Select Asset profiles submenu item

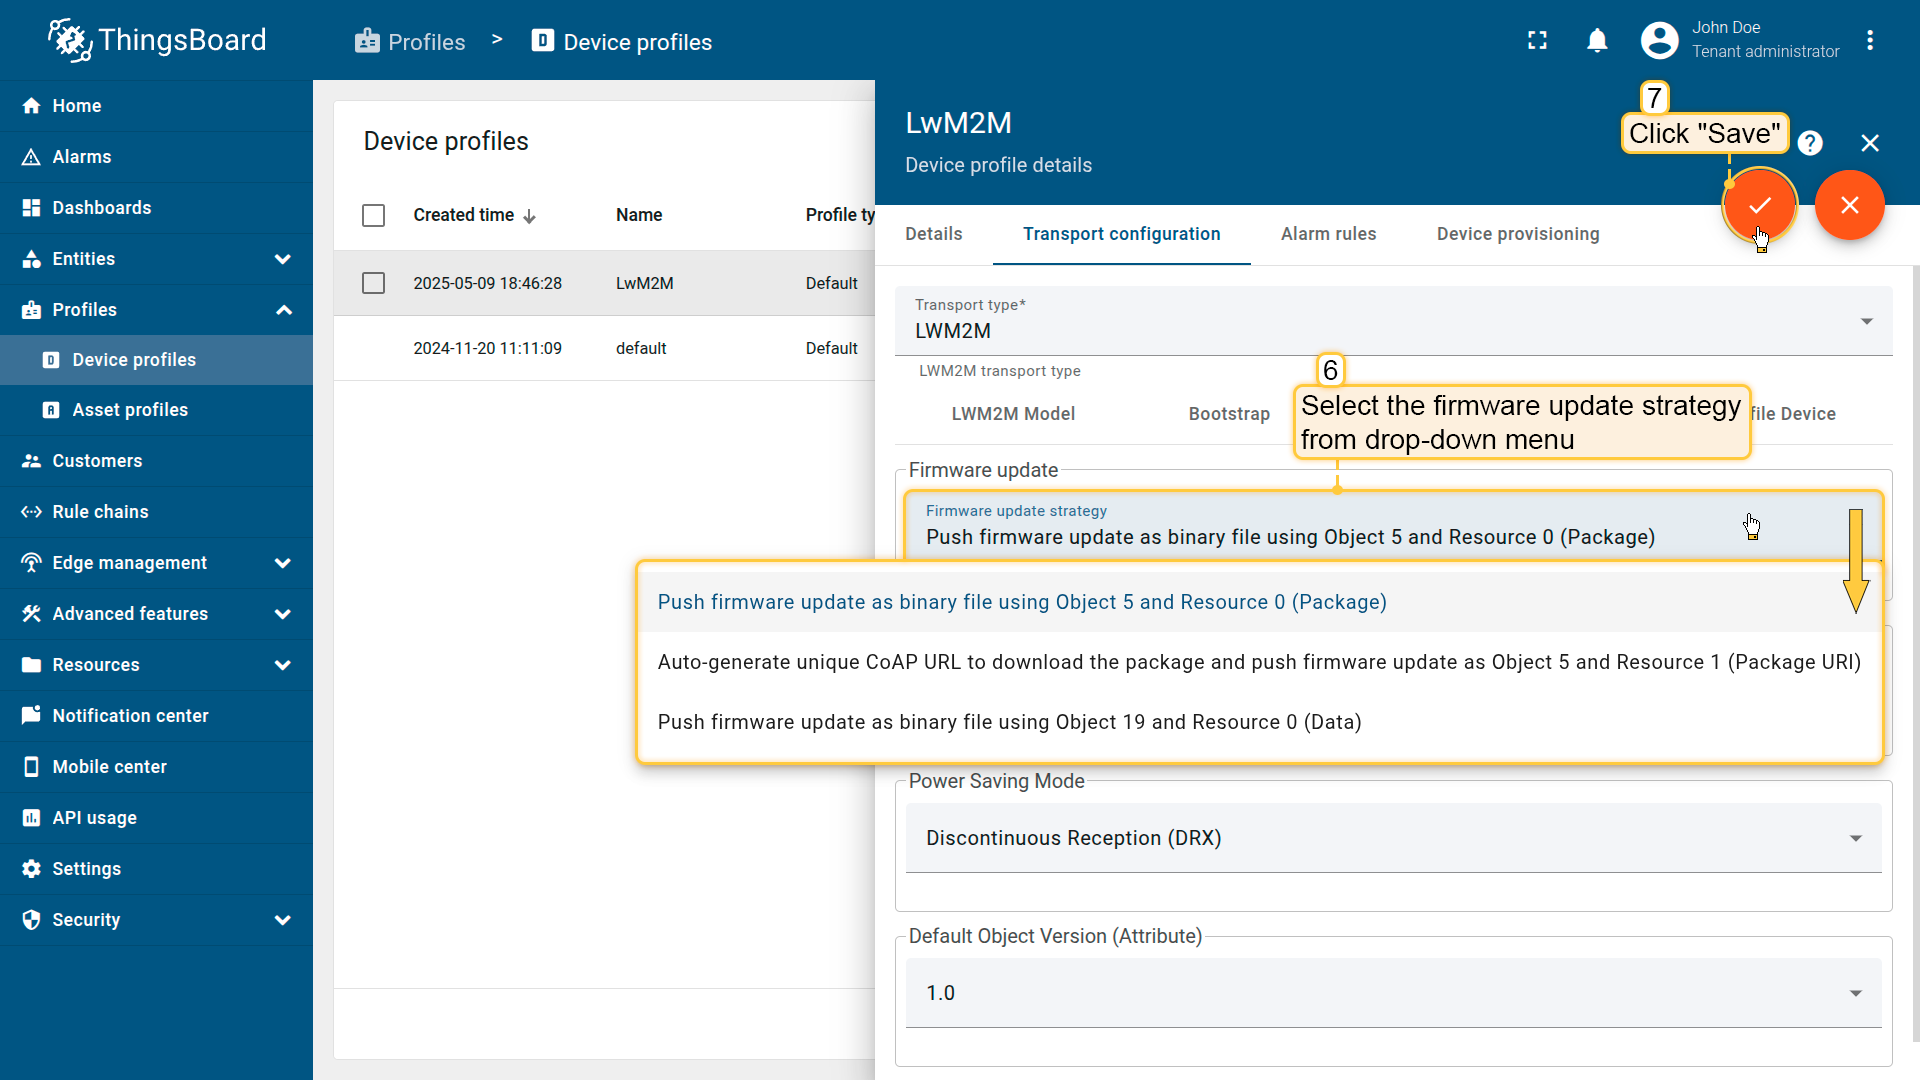[x=156, y=410]
